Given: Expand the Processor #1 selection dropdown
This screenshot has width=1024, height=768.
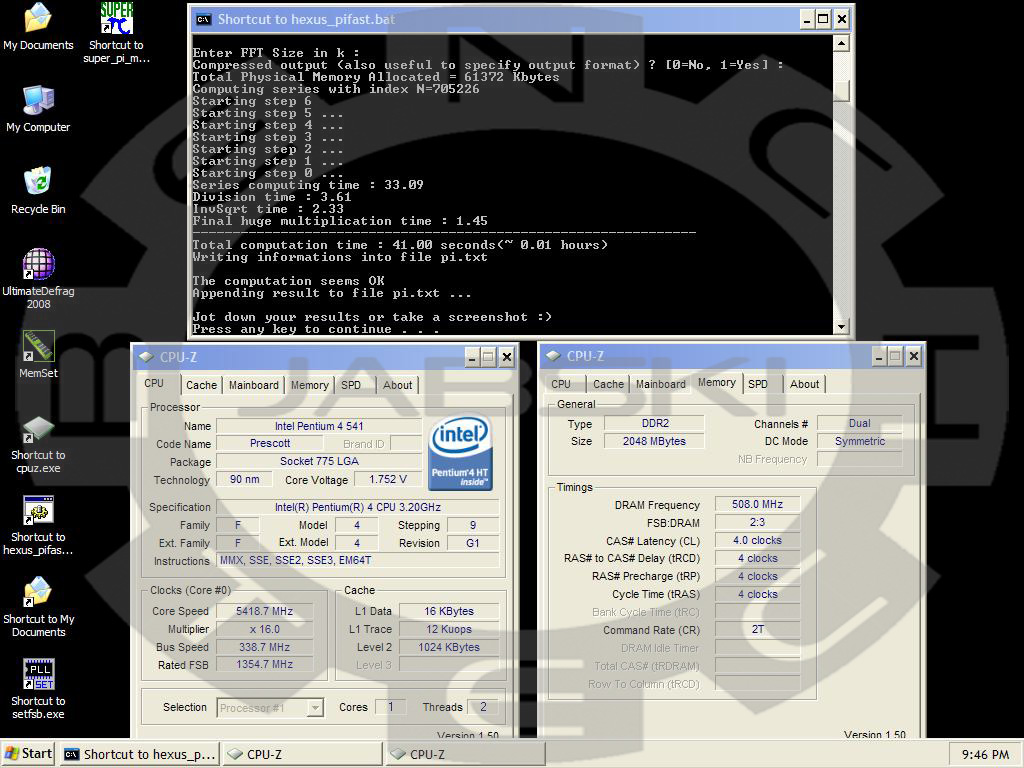Looking at the screenshot, I should point(315,707).
